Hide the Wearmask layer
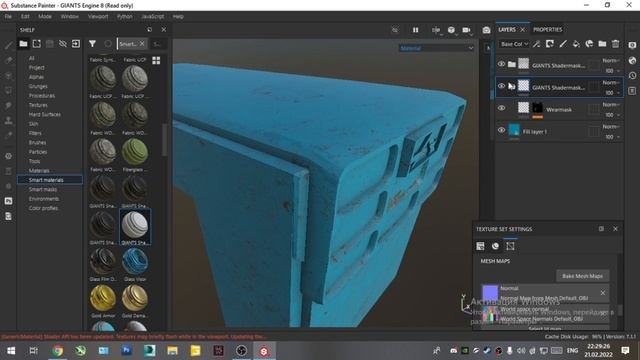Image resolution: width=640 pixels, height=360 pixels. click(x=501, y=108)
